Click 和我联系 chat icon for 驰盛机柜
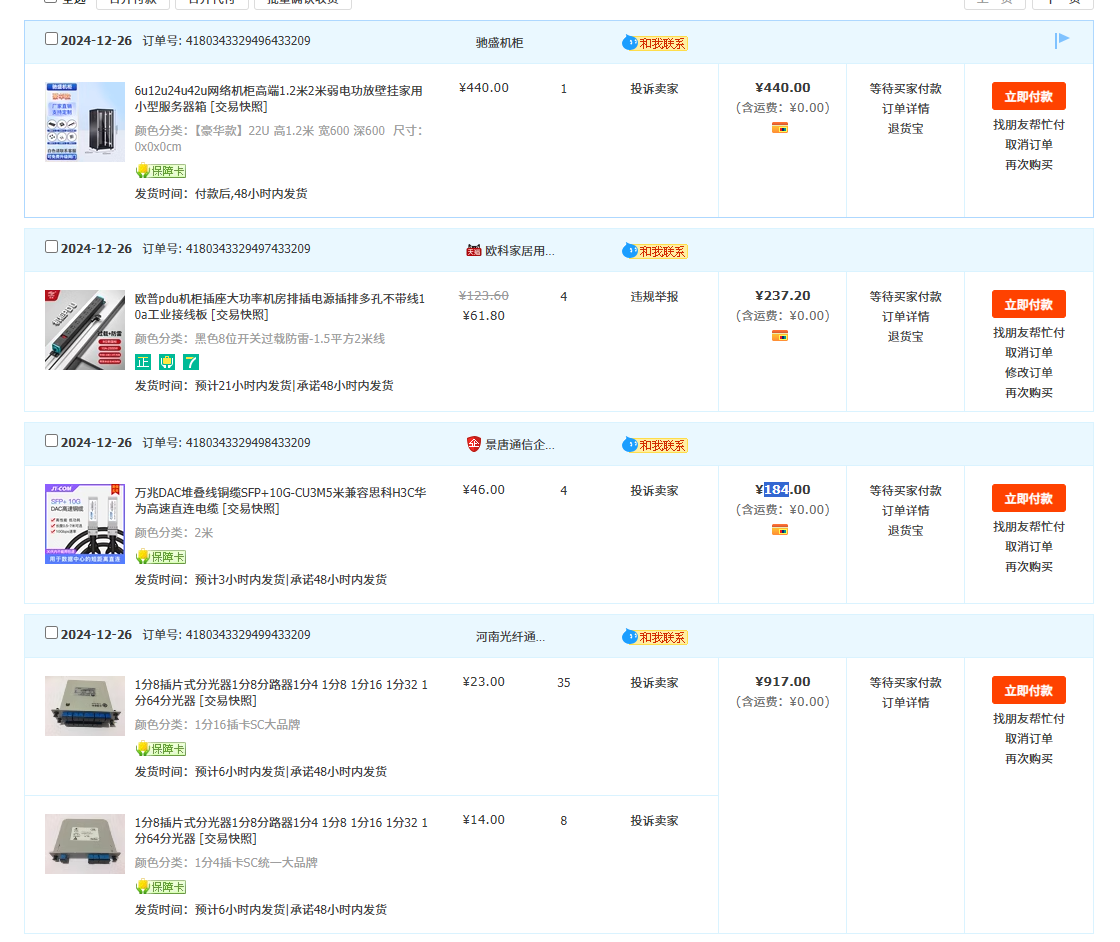 point(655,43)
